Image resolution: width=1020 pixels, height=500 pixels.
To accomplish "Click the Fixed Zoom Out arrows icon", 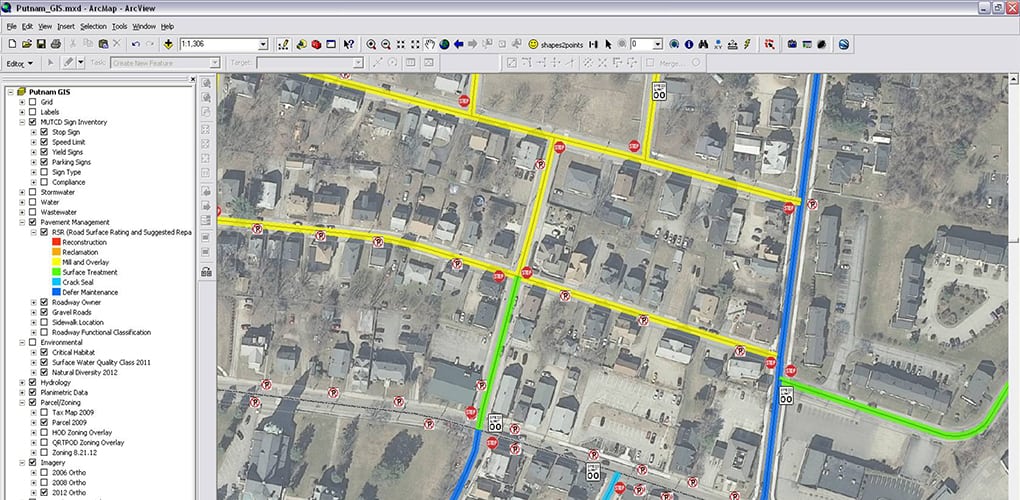I will [415, 44].
